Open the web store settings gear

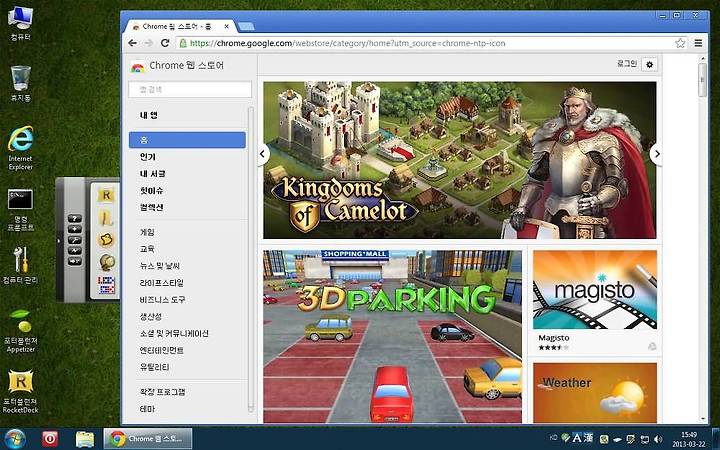coord(649,65)
